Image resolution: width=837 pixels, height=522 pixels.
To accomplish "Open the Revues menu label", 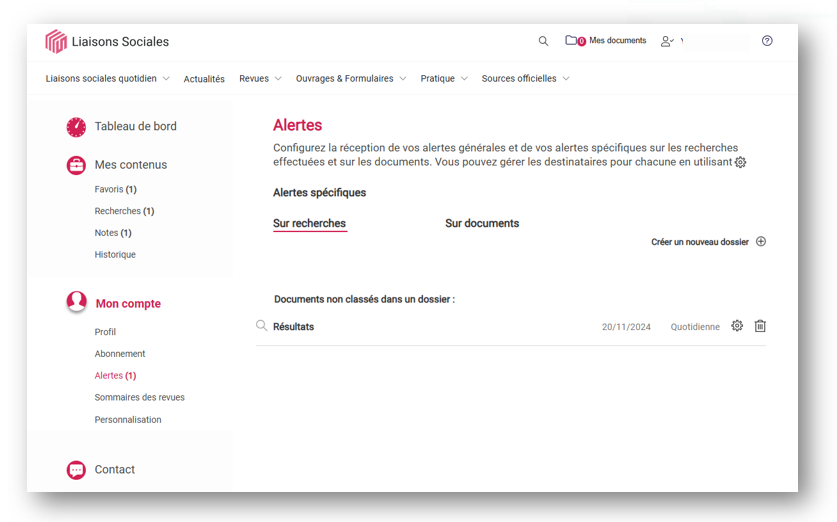I will coord(254,78).
